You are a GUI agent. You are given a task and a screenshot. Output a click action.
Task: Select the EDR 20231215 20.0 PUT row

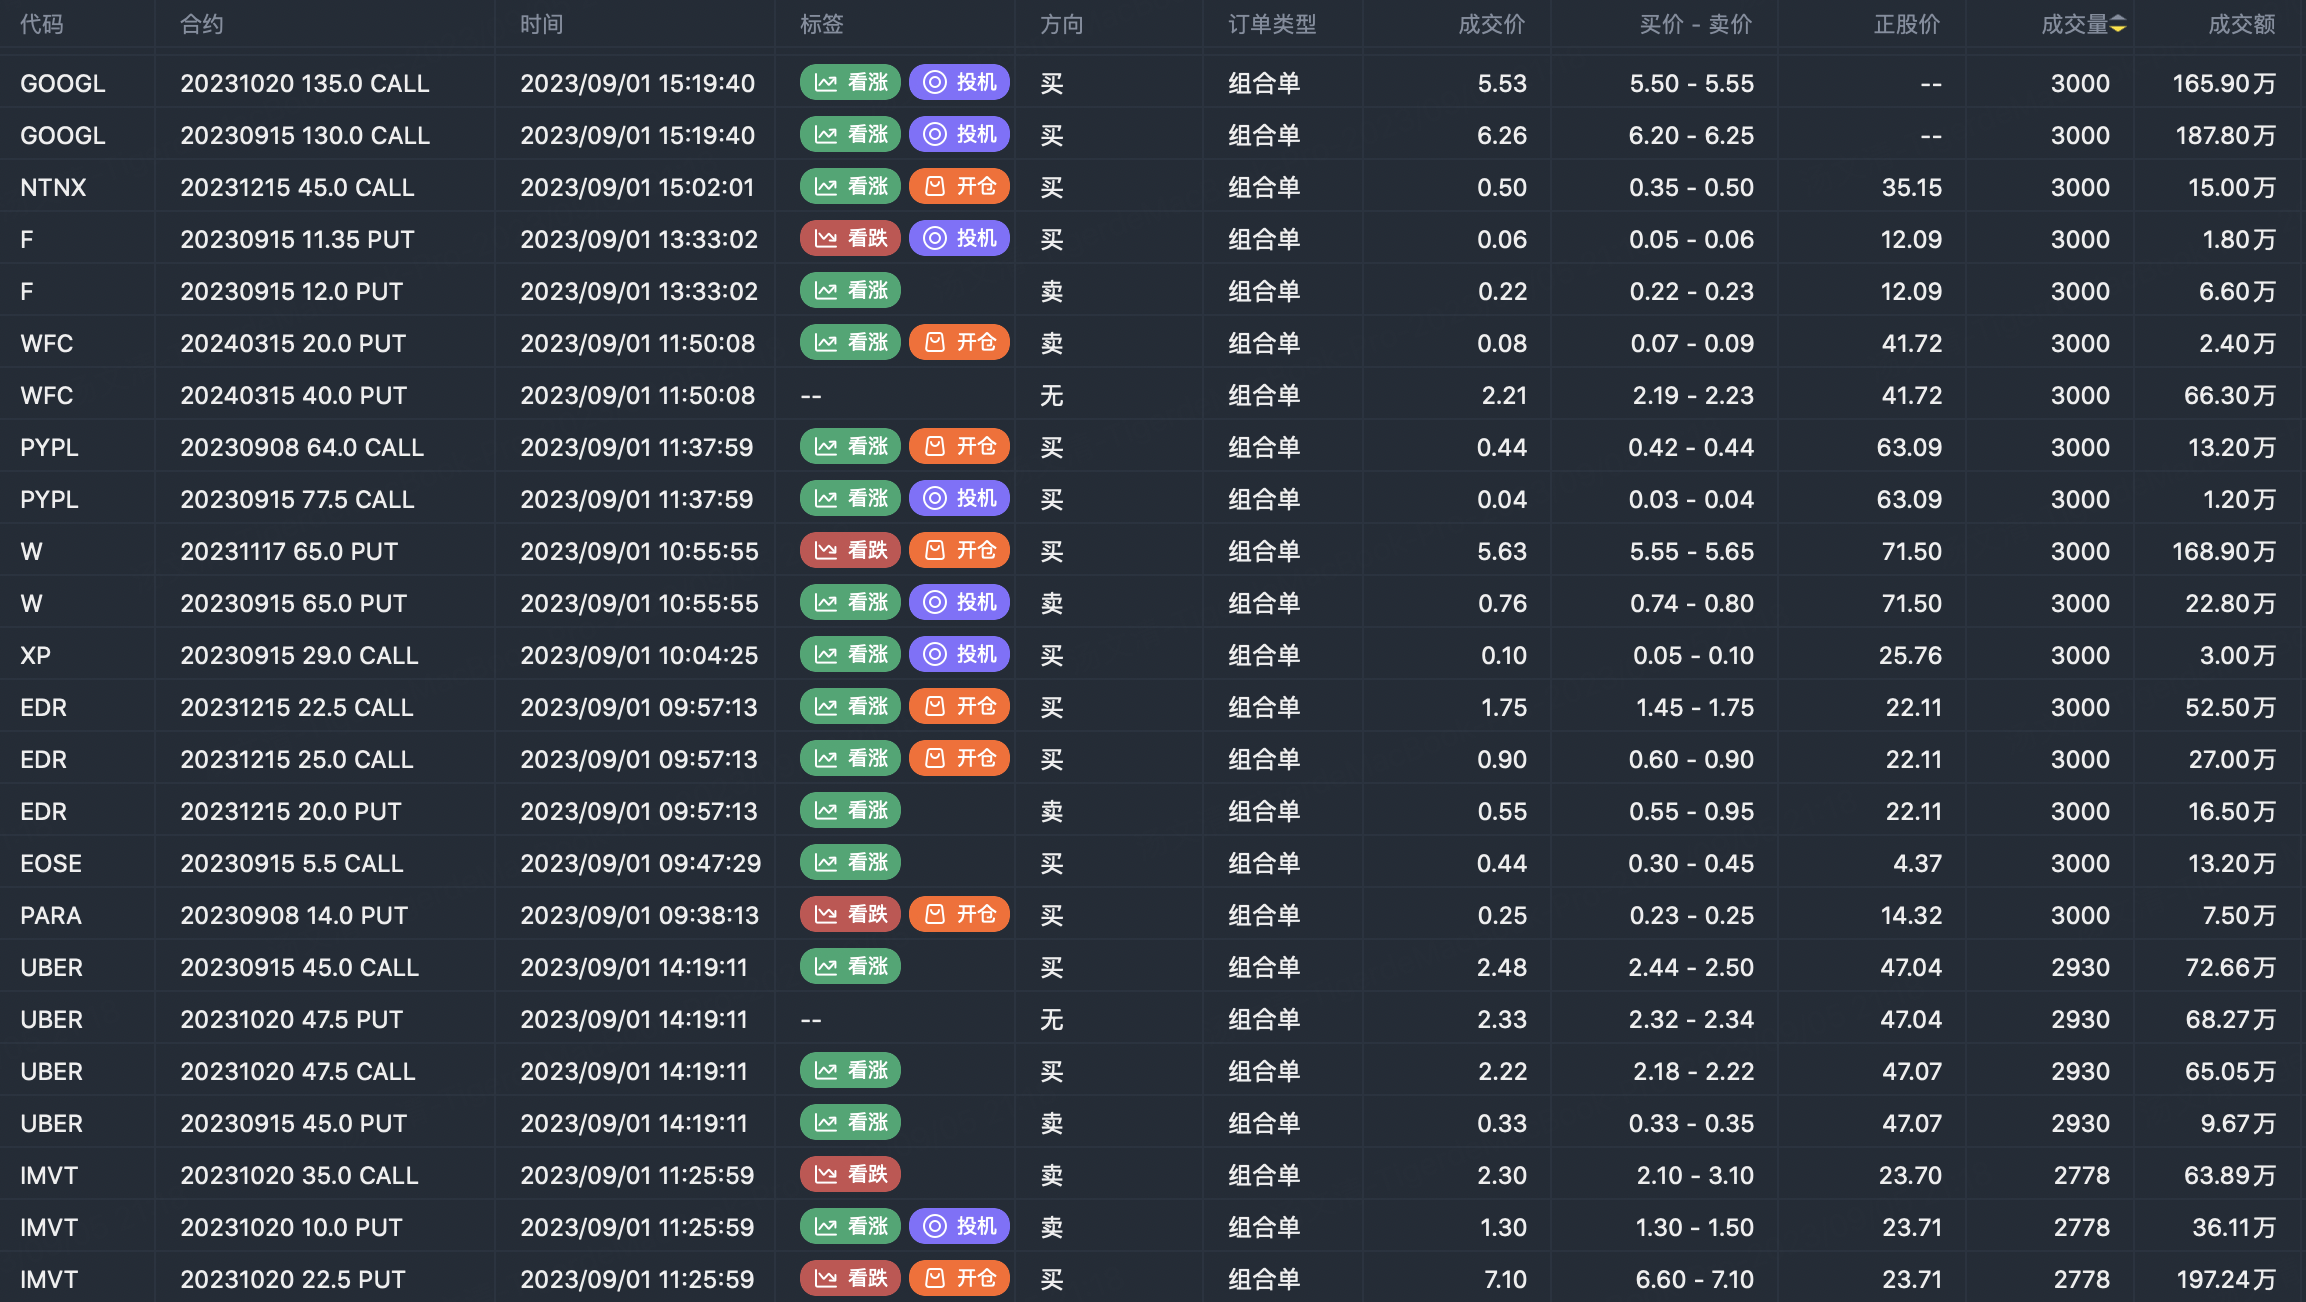(290, 811)
